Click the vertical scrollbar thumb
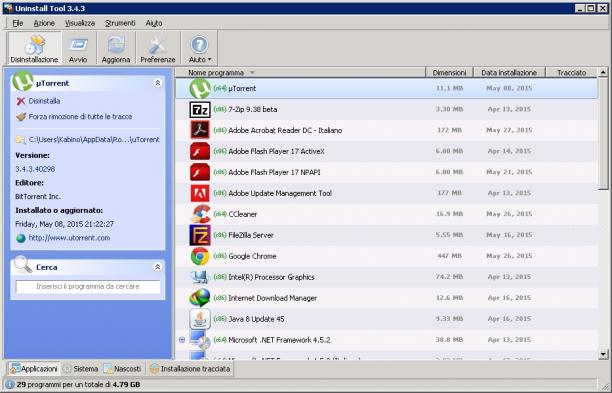612x393 pixels. coord(603,134)
